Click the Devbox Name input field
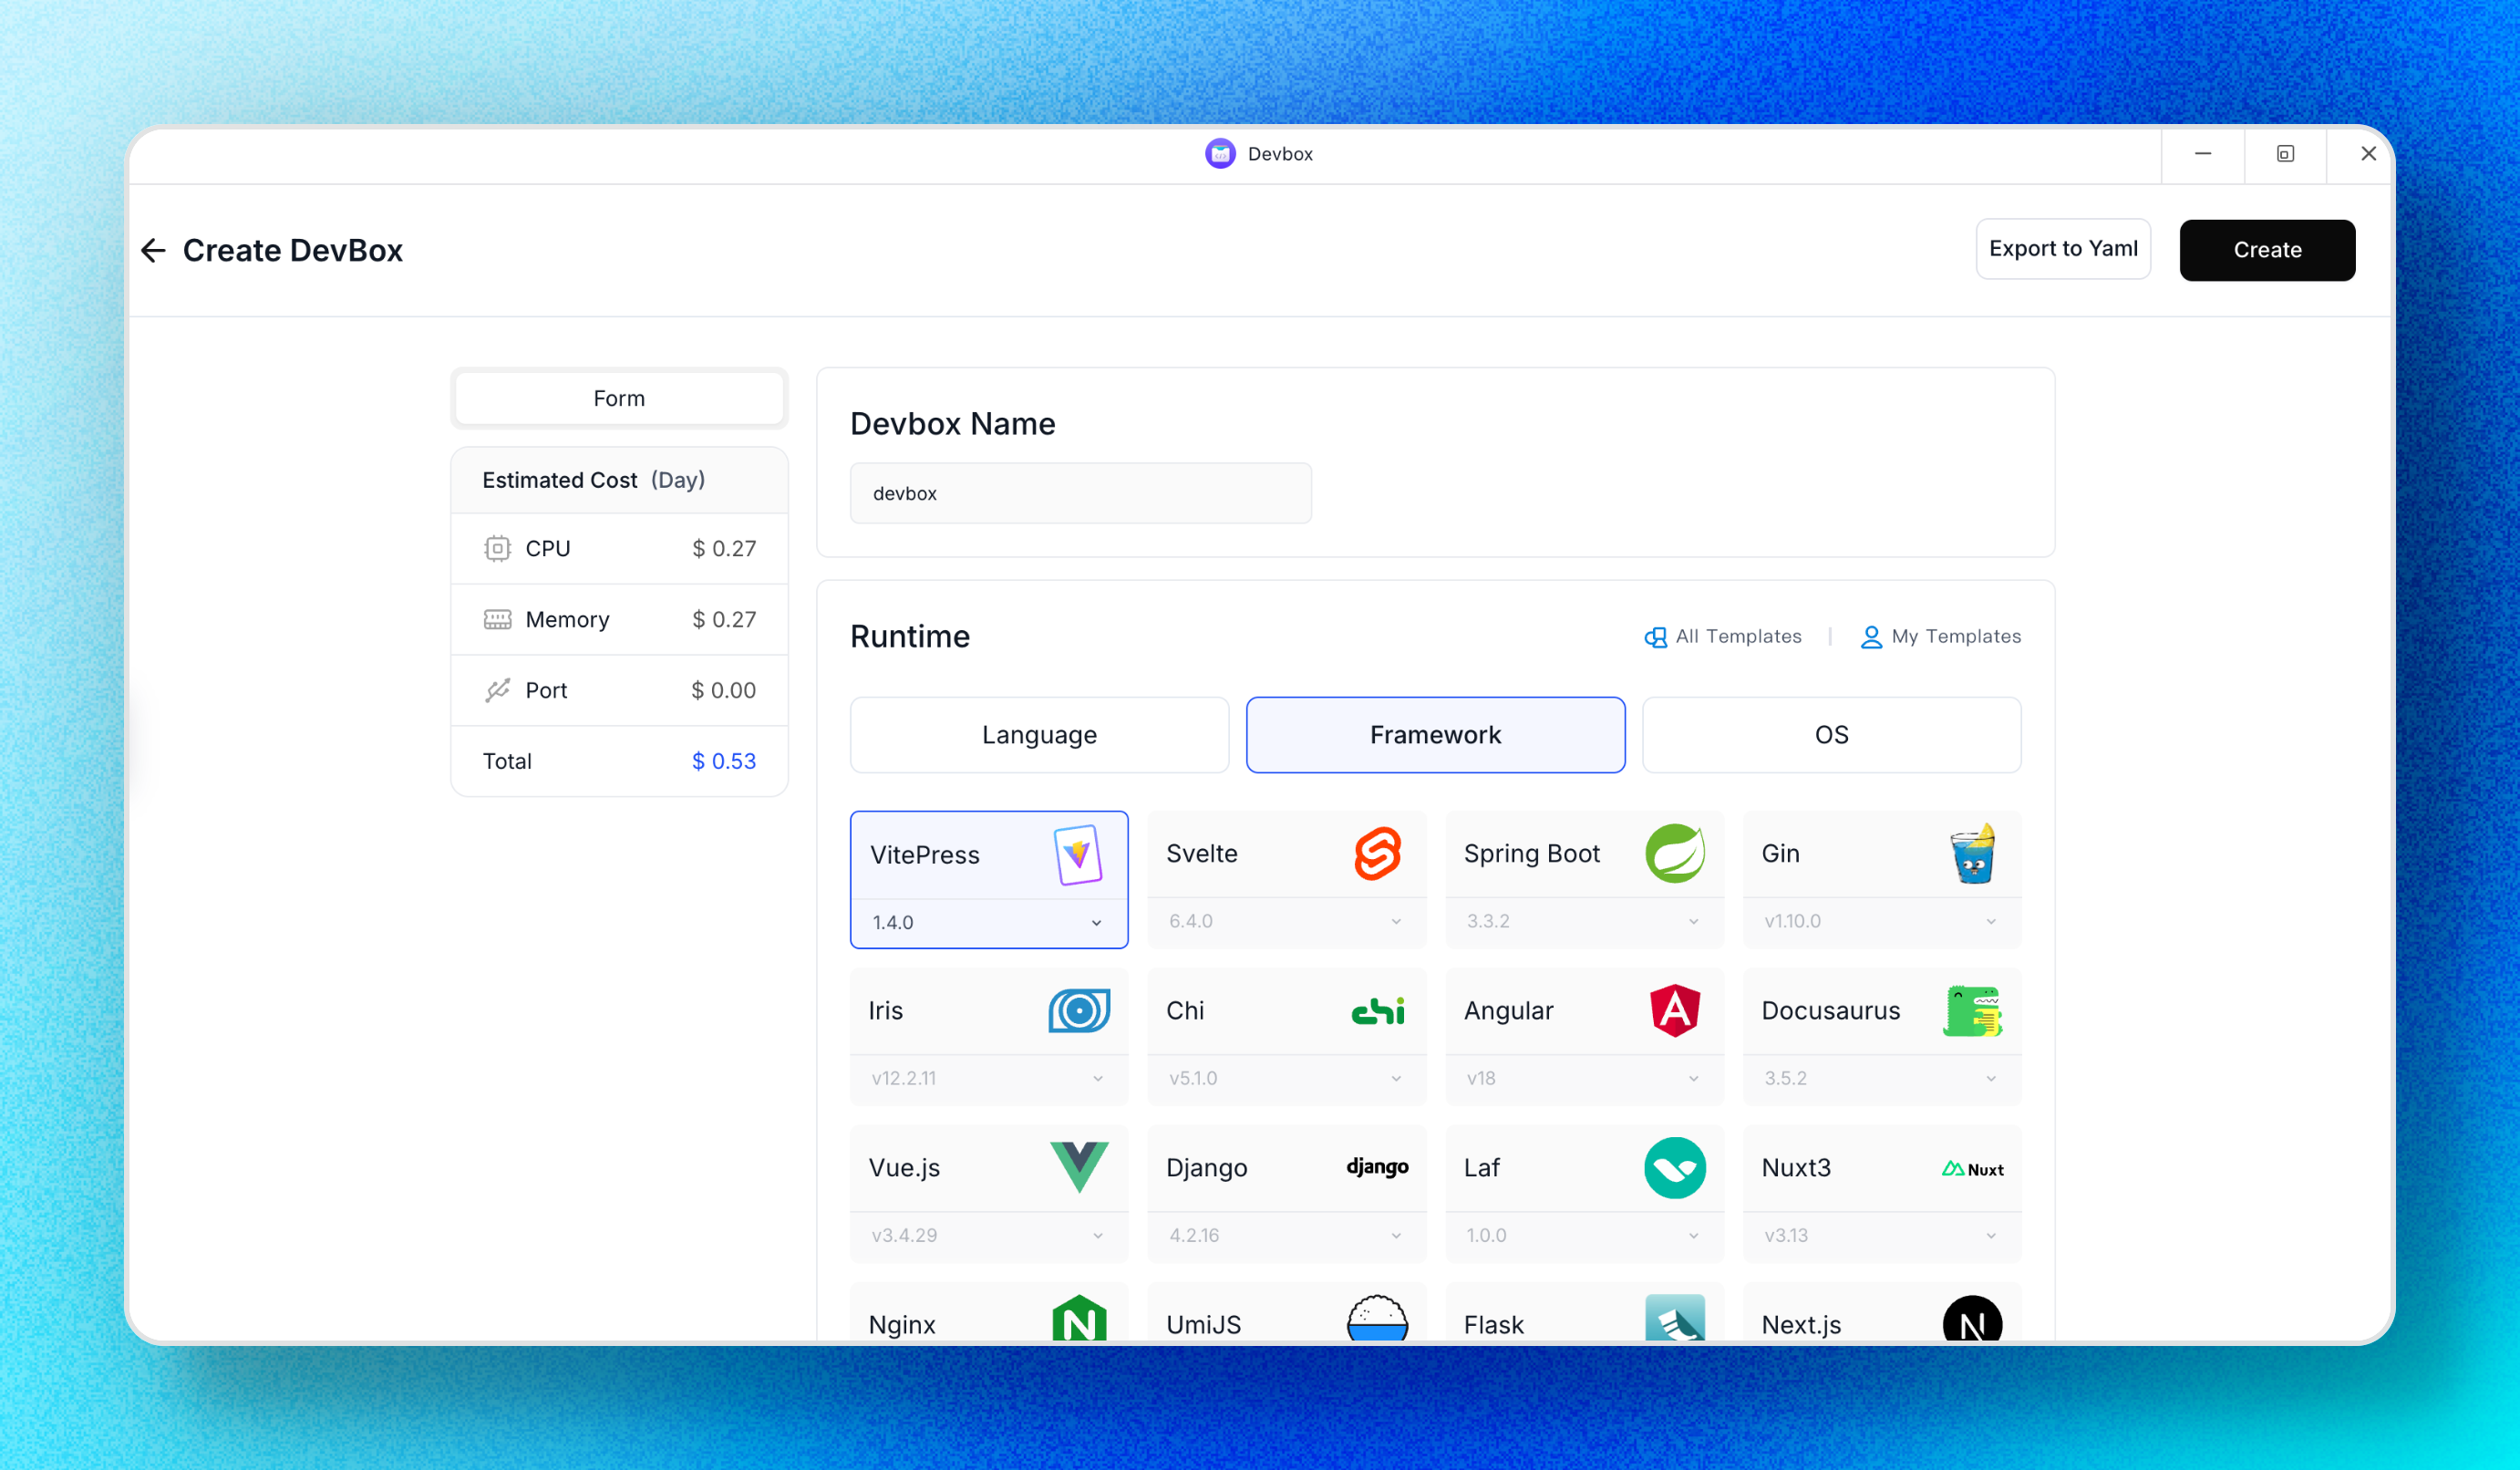 (1080, 493)
